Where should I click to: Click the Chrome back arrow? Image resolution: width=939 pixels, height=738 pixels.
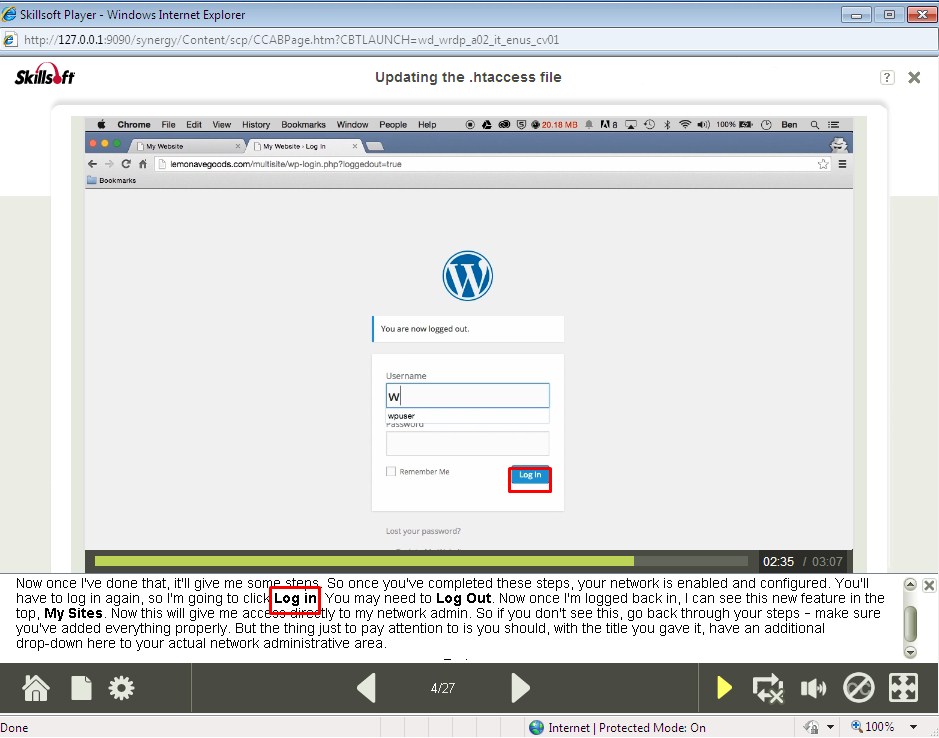(92, 164)
